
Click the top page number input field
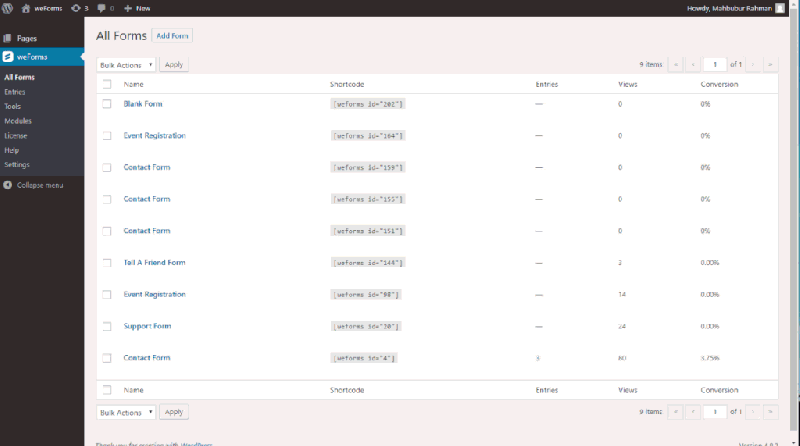pos(715,64)
